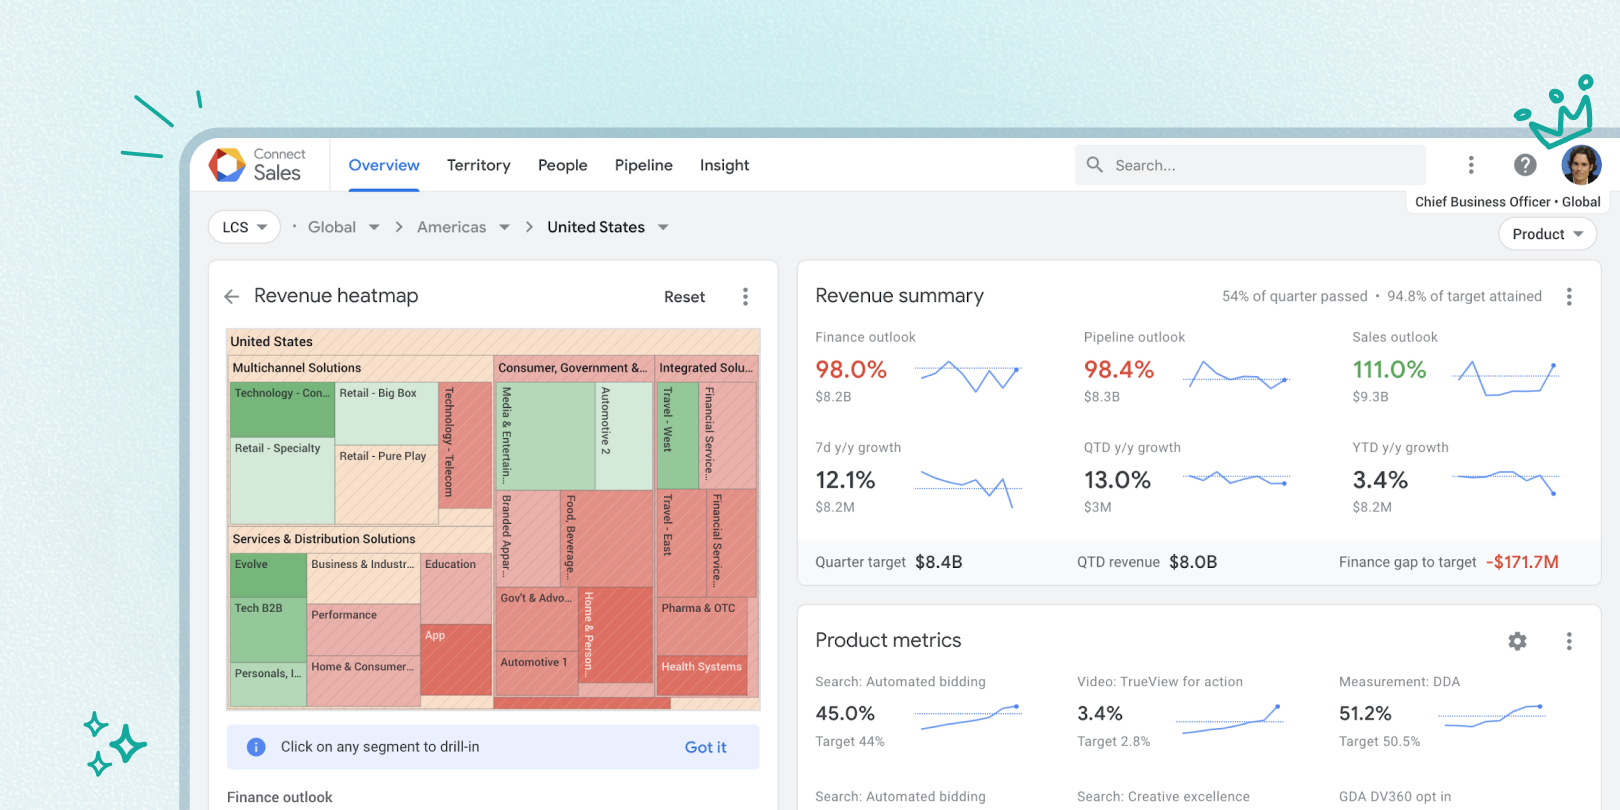Open Product metrics settings gear

pos(1517,641)
